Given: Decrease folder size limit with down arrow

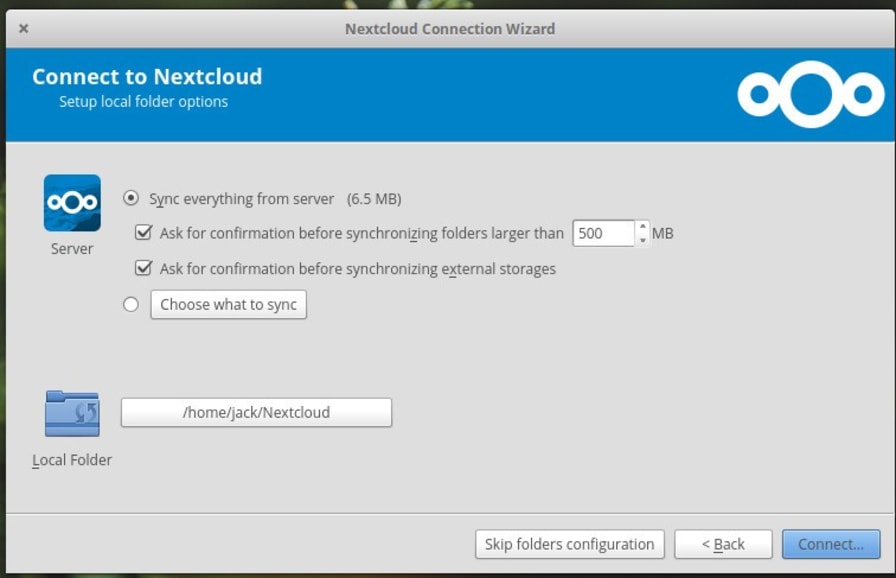Looking at the screenshot, I should (642, 240).
